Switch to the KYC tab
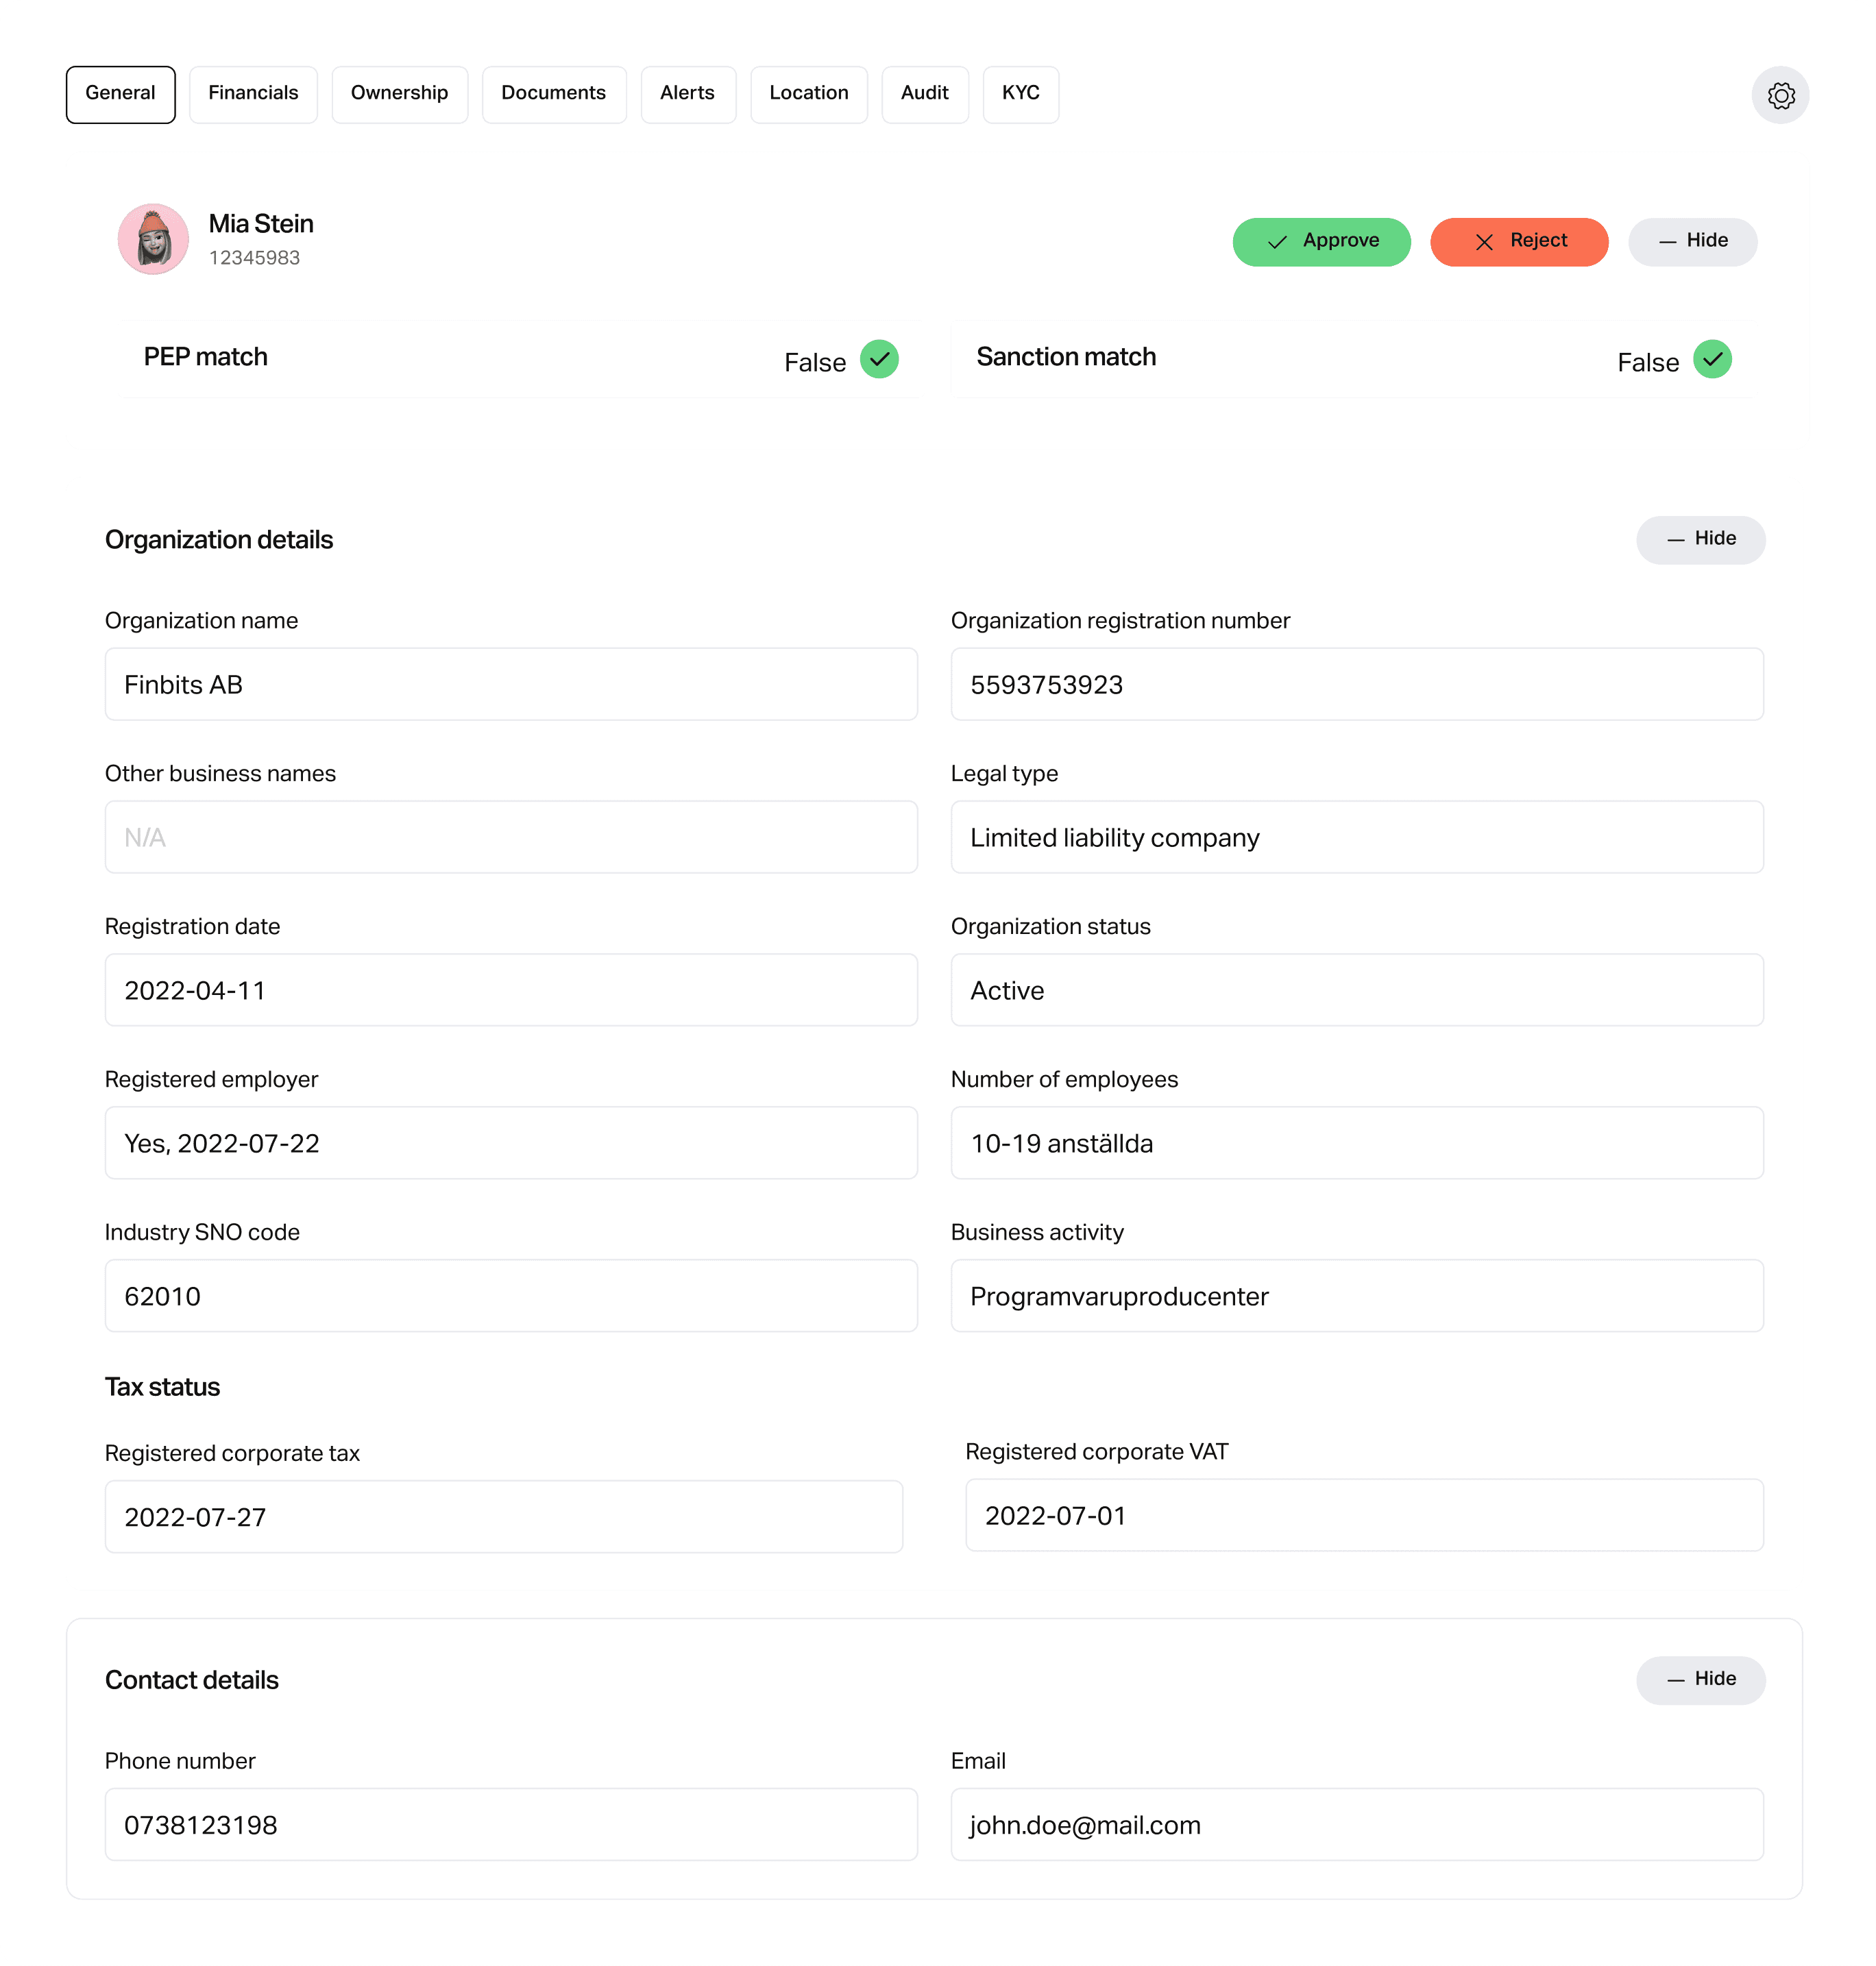This screenshot has width=1876, height=1966. (1020, 94)
